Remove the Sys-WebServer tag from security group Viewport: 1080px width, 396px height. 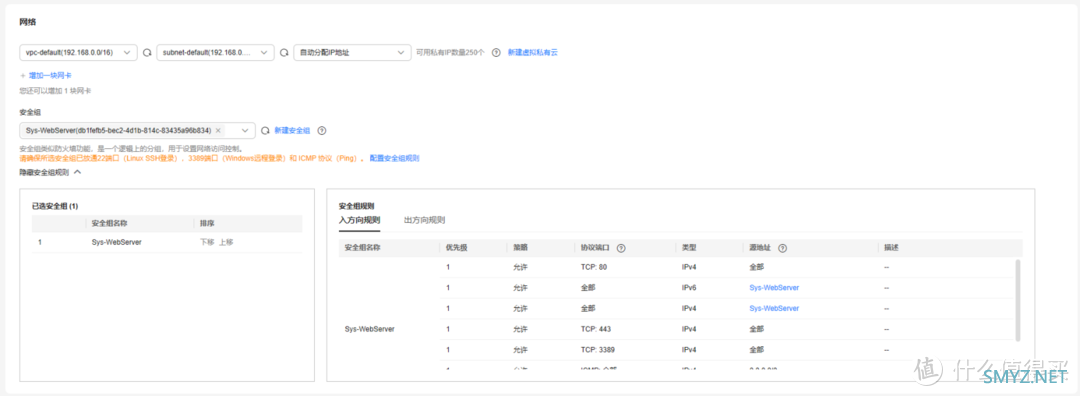tap(218, 130)
